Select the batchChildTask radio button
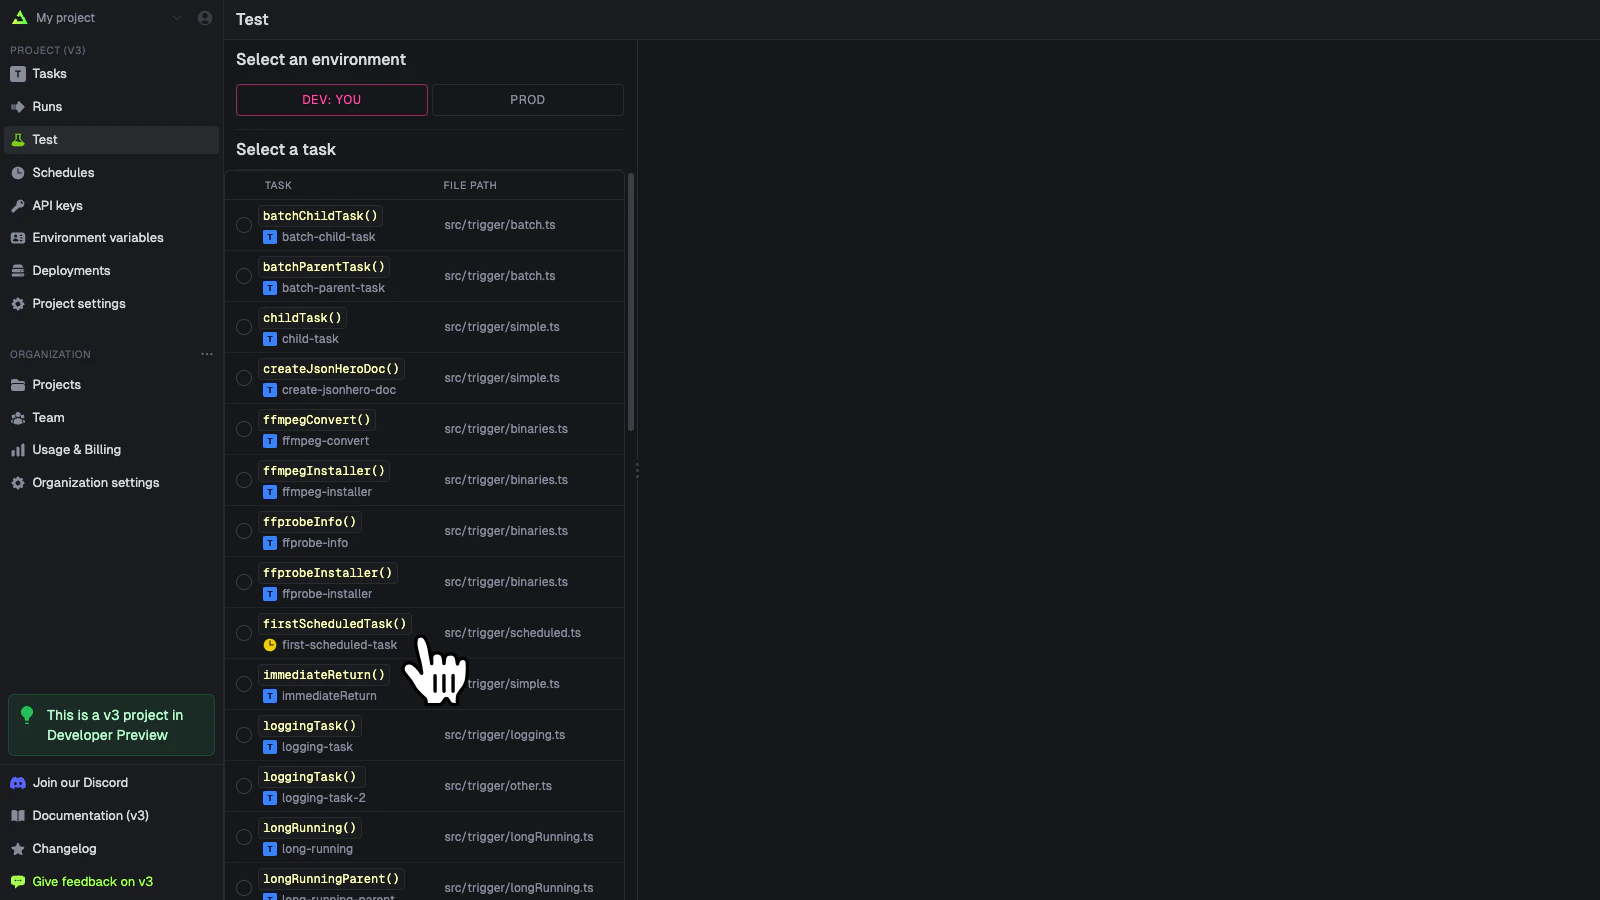 tap(243, 225)
